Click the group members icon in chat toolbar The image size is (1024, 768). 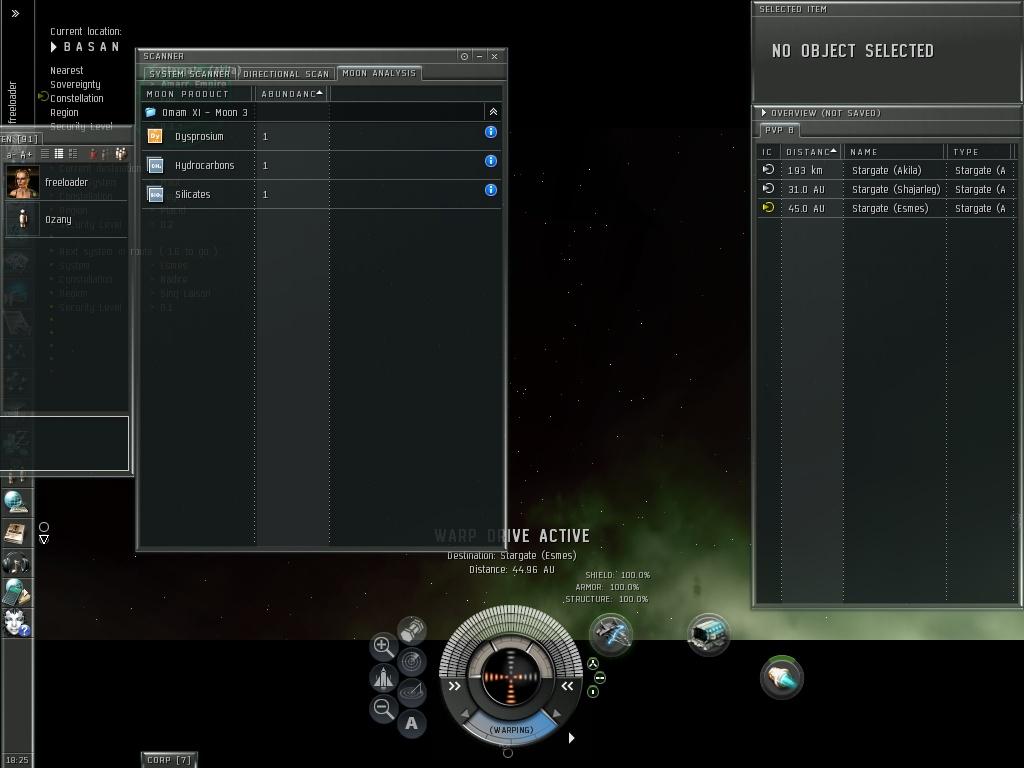click(121, 154)
